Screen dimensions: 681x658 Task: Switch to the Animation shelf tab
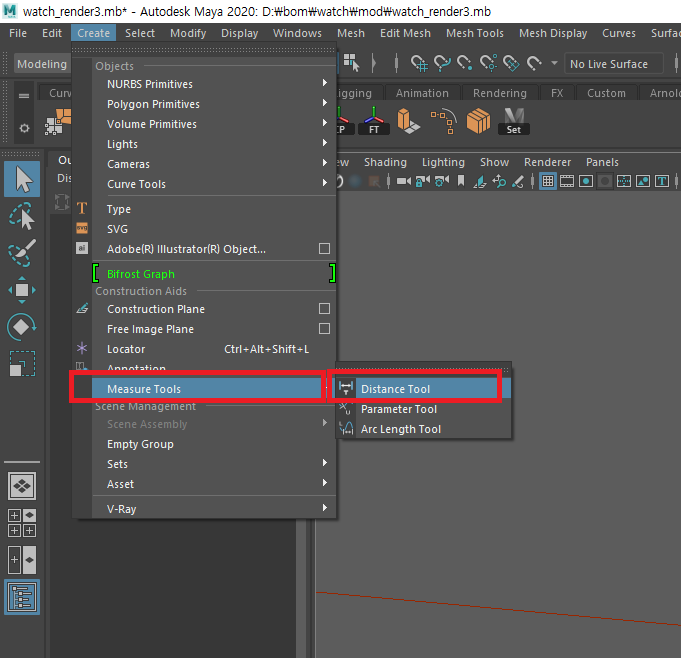tap(422, 93)
